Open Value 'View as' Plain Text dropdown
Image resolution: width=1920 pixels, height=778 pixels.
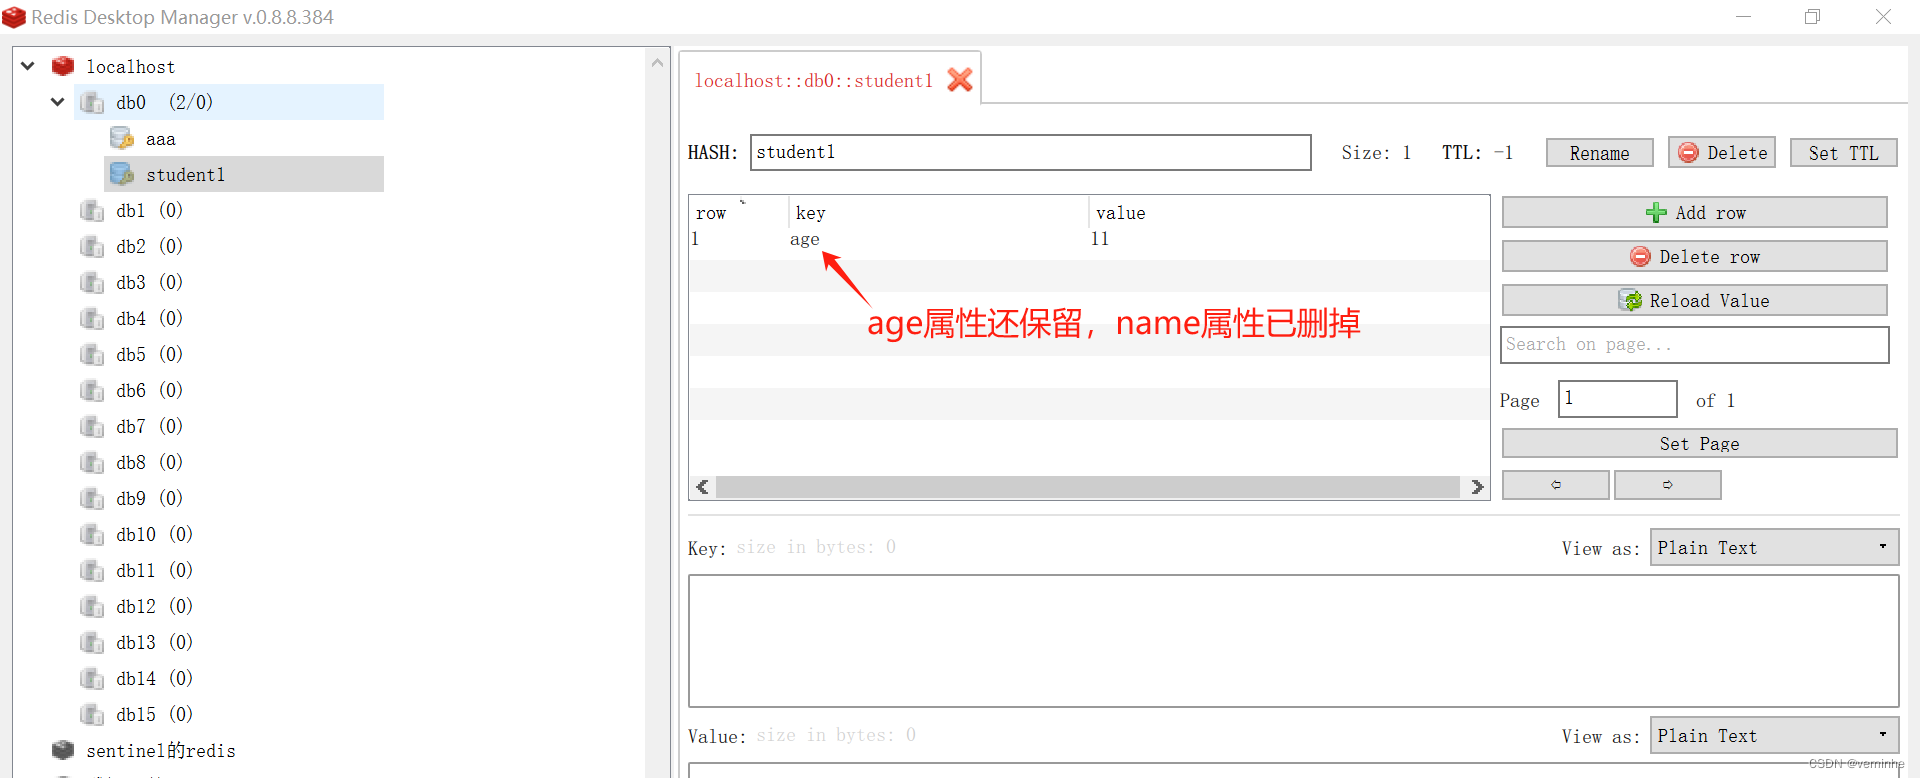click(1773, 735)
